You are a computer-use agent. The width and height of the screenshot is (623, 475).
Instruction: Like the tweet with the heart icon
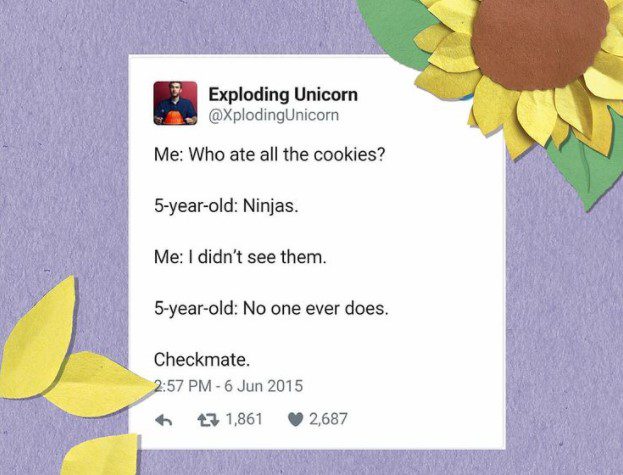coord(295,420)
